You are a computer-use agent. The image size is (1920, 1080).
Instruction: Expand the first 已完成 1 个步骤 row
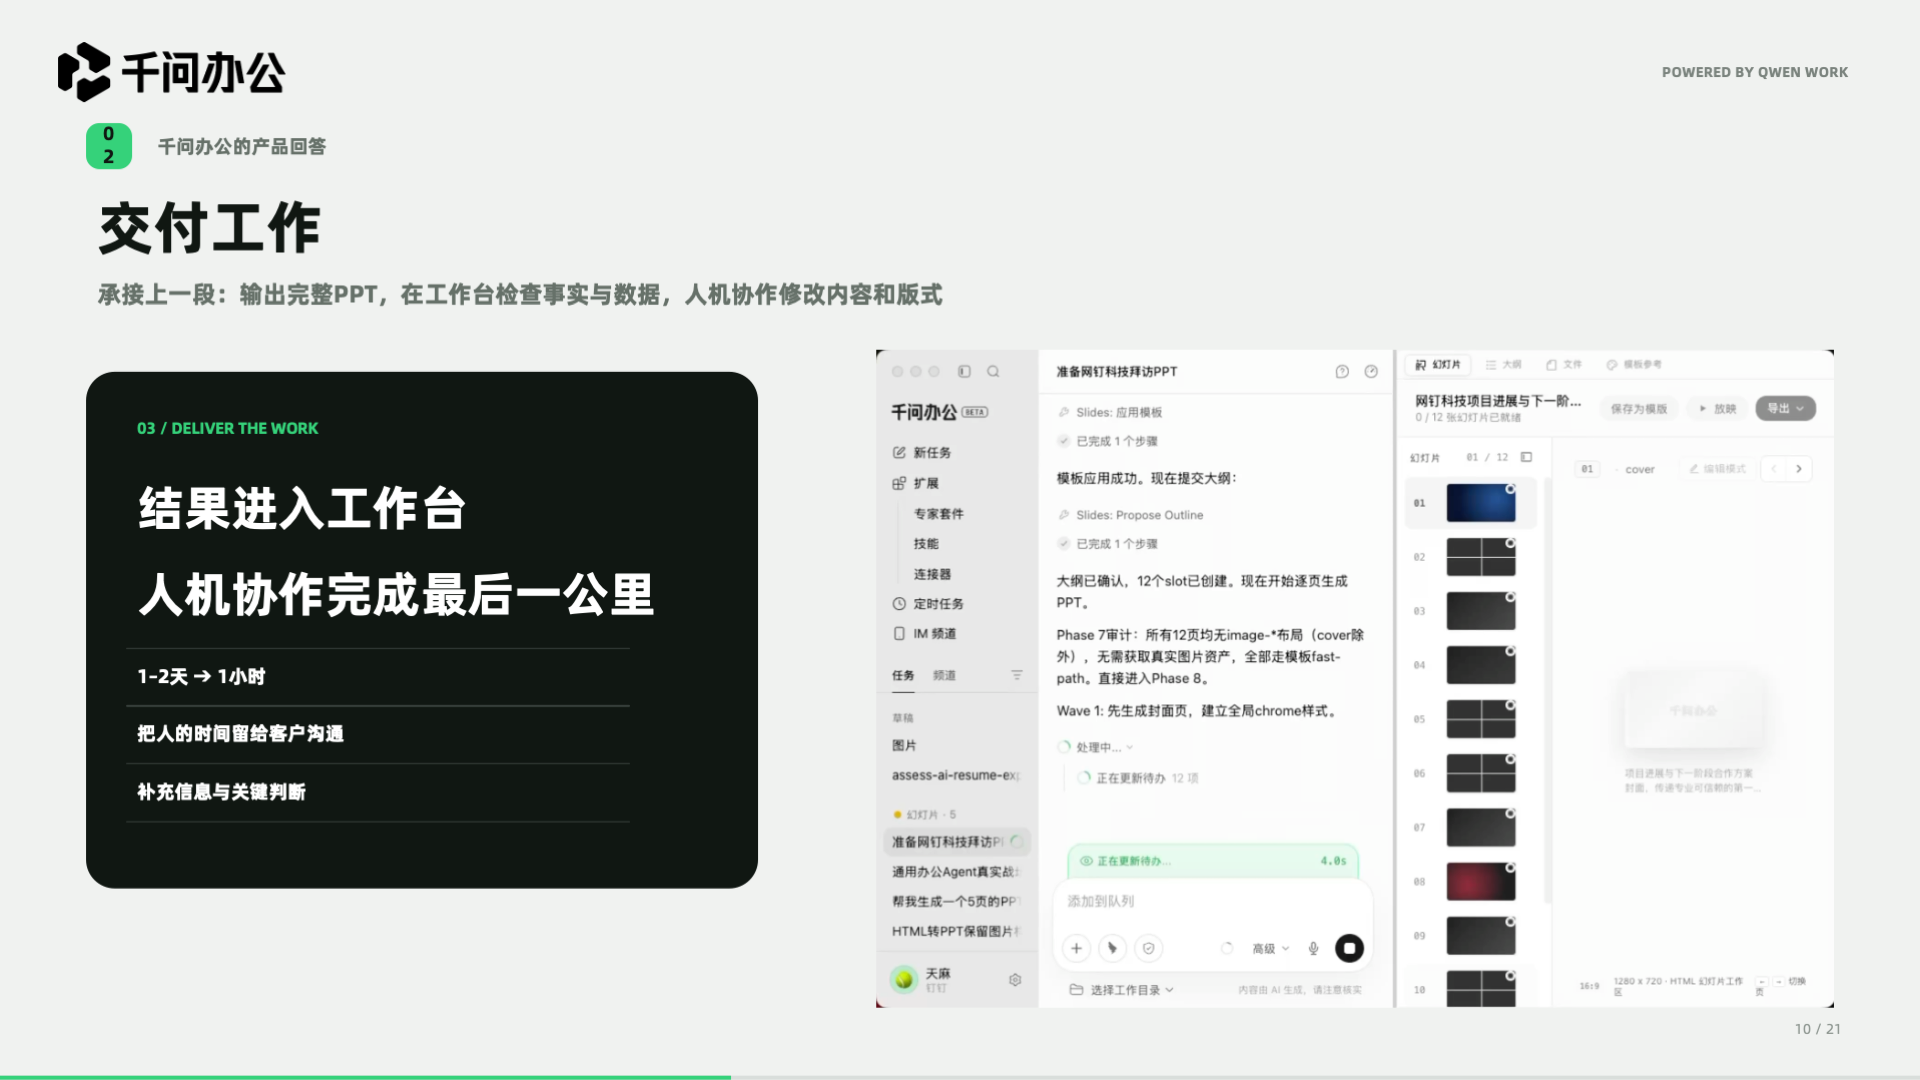[1108, 441]
